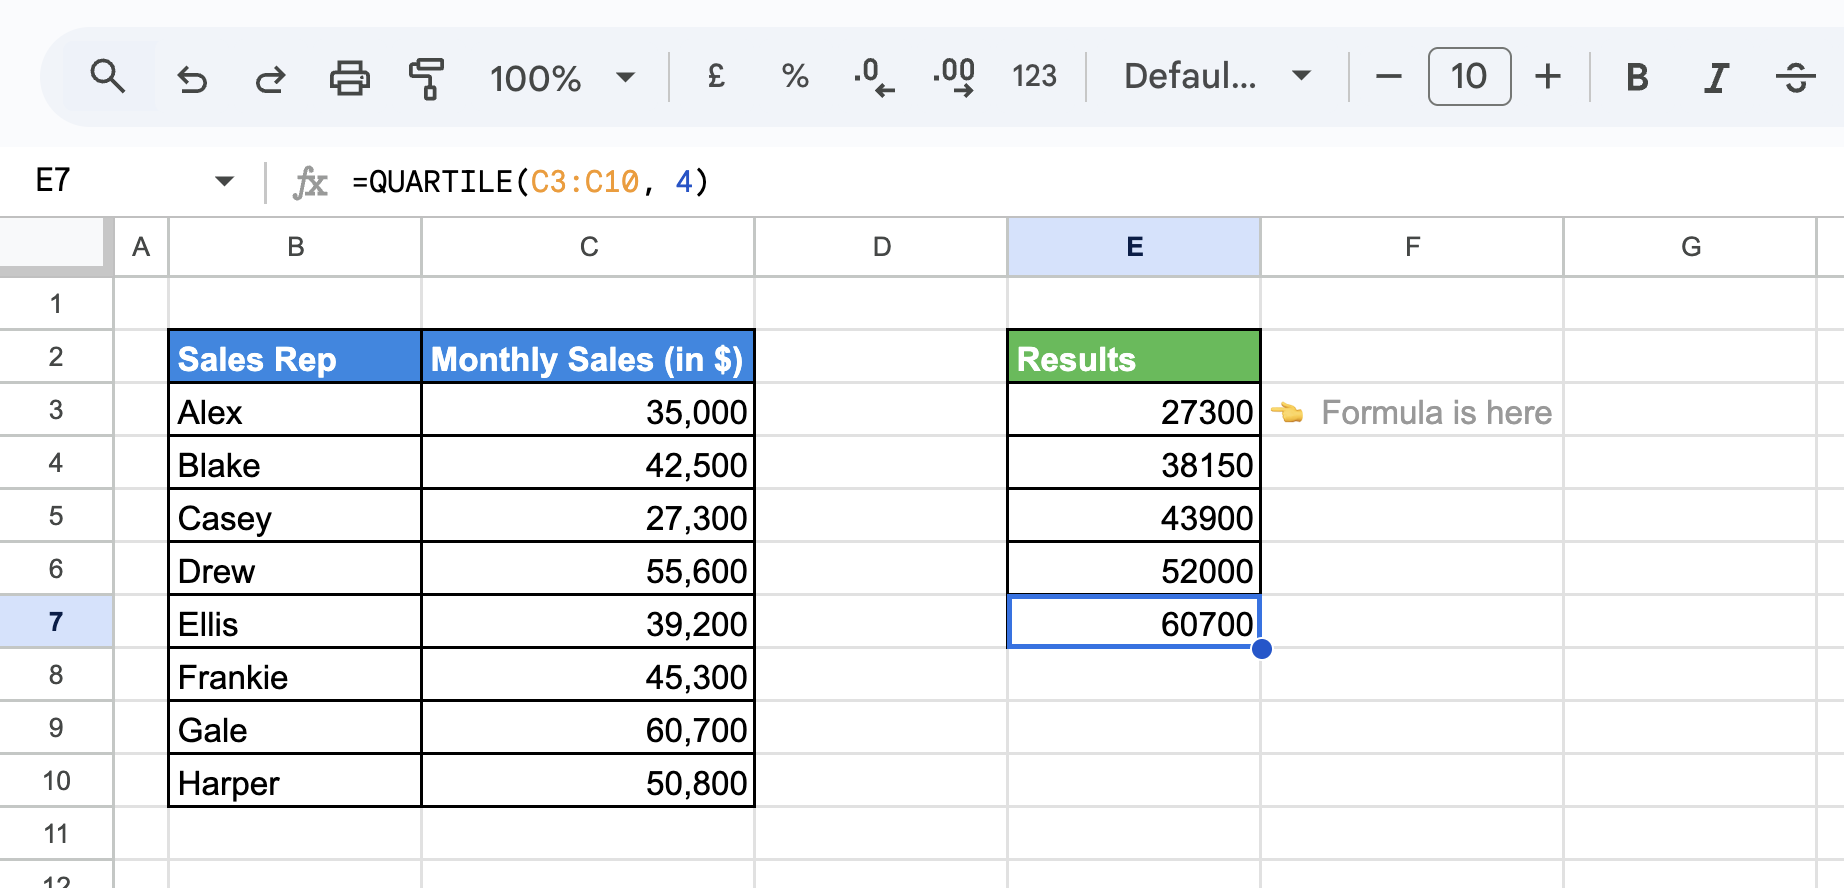Click the fx function icon
This screenshot has width=1844, height=888.
tap(310, 182)
